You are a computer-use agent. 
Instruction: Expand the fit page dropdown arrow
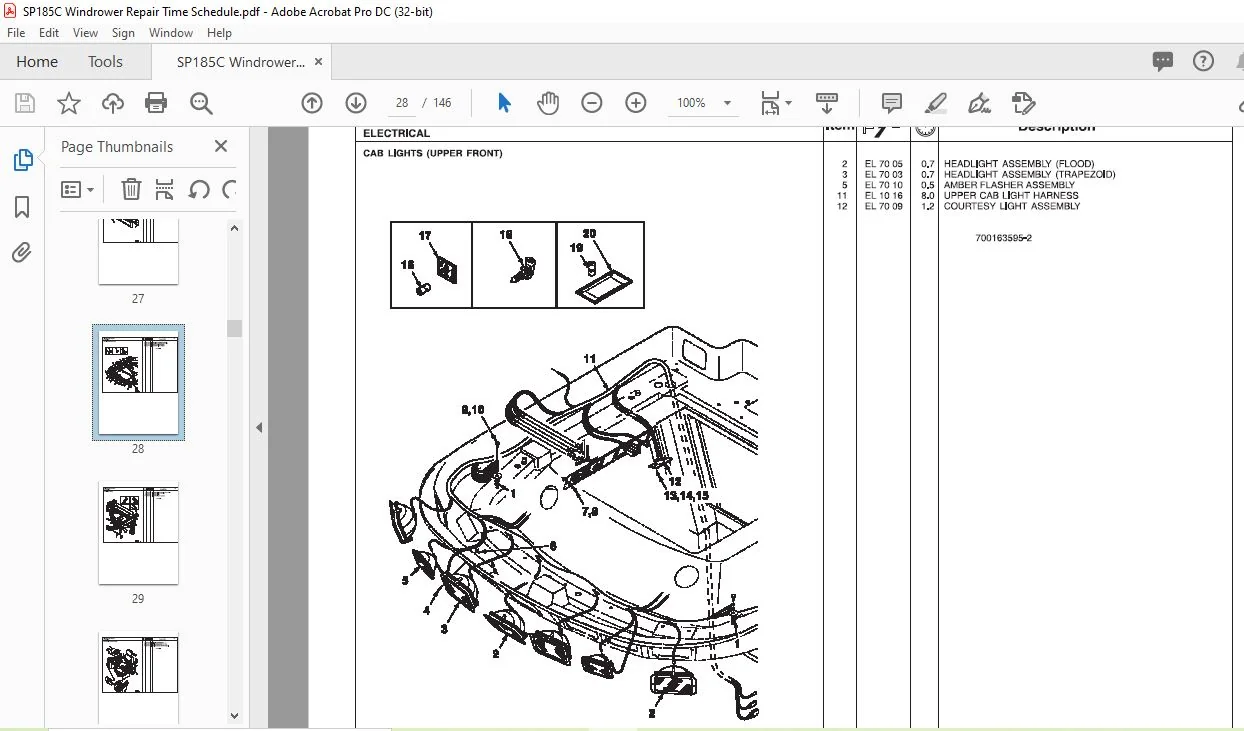click(x=788, y=103)
